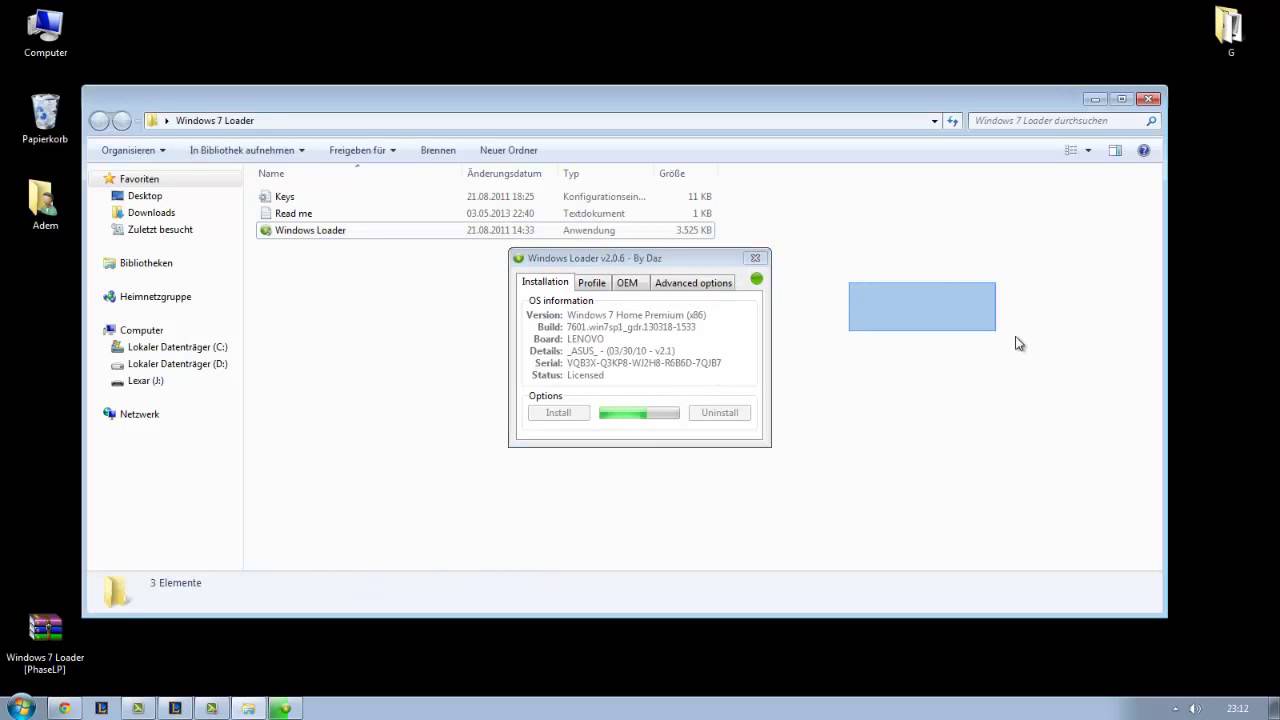
Task: Open Lokaler Datenträger (C:)
Action: pos(177,347)
